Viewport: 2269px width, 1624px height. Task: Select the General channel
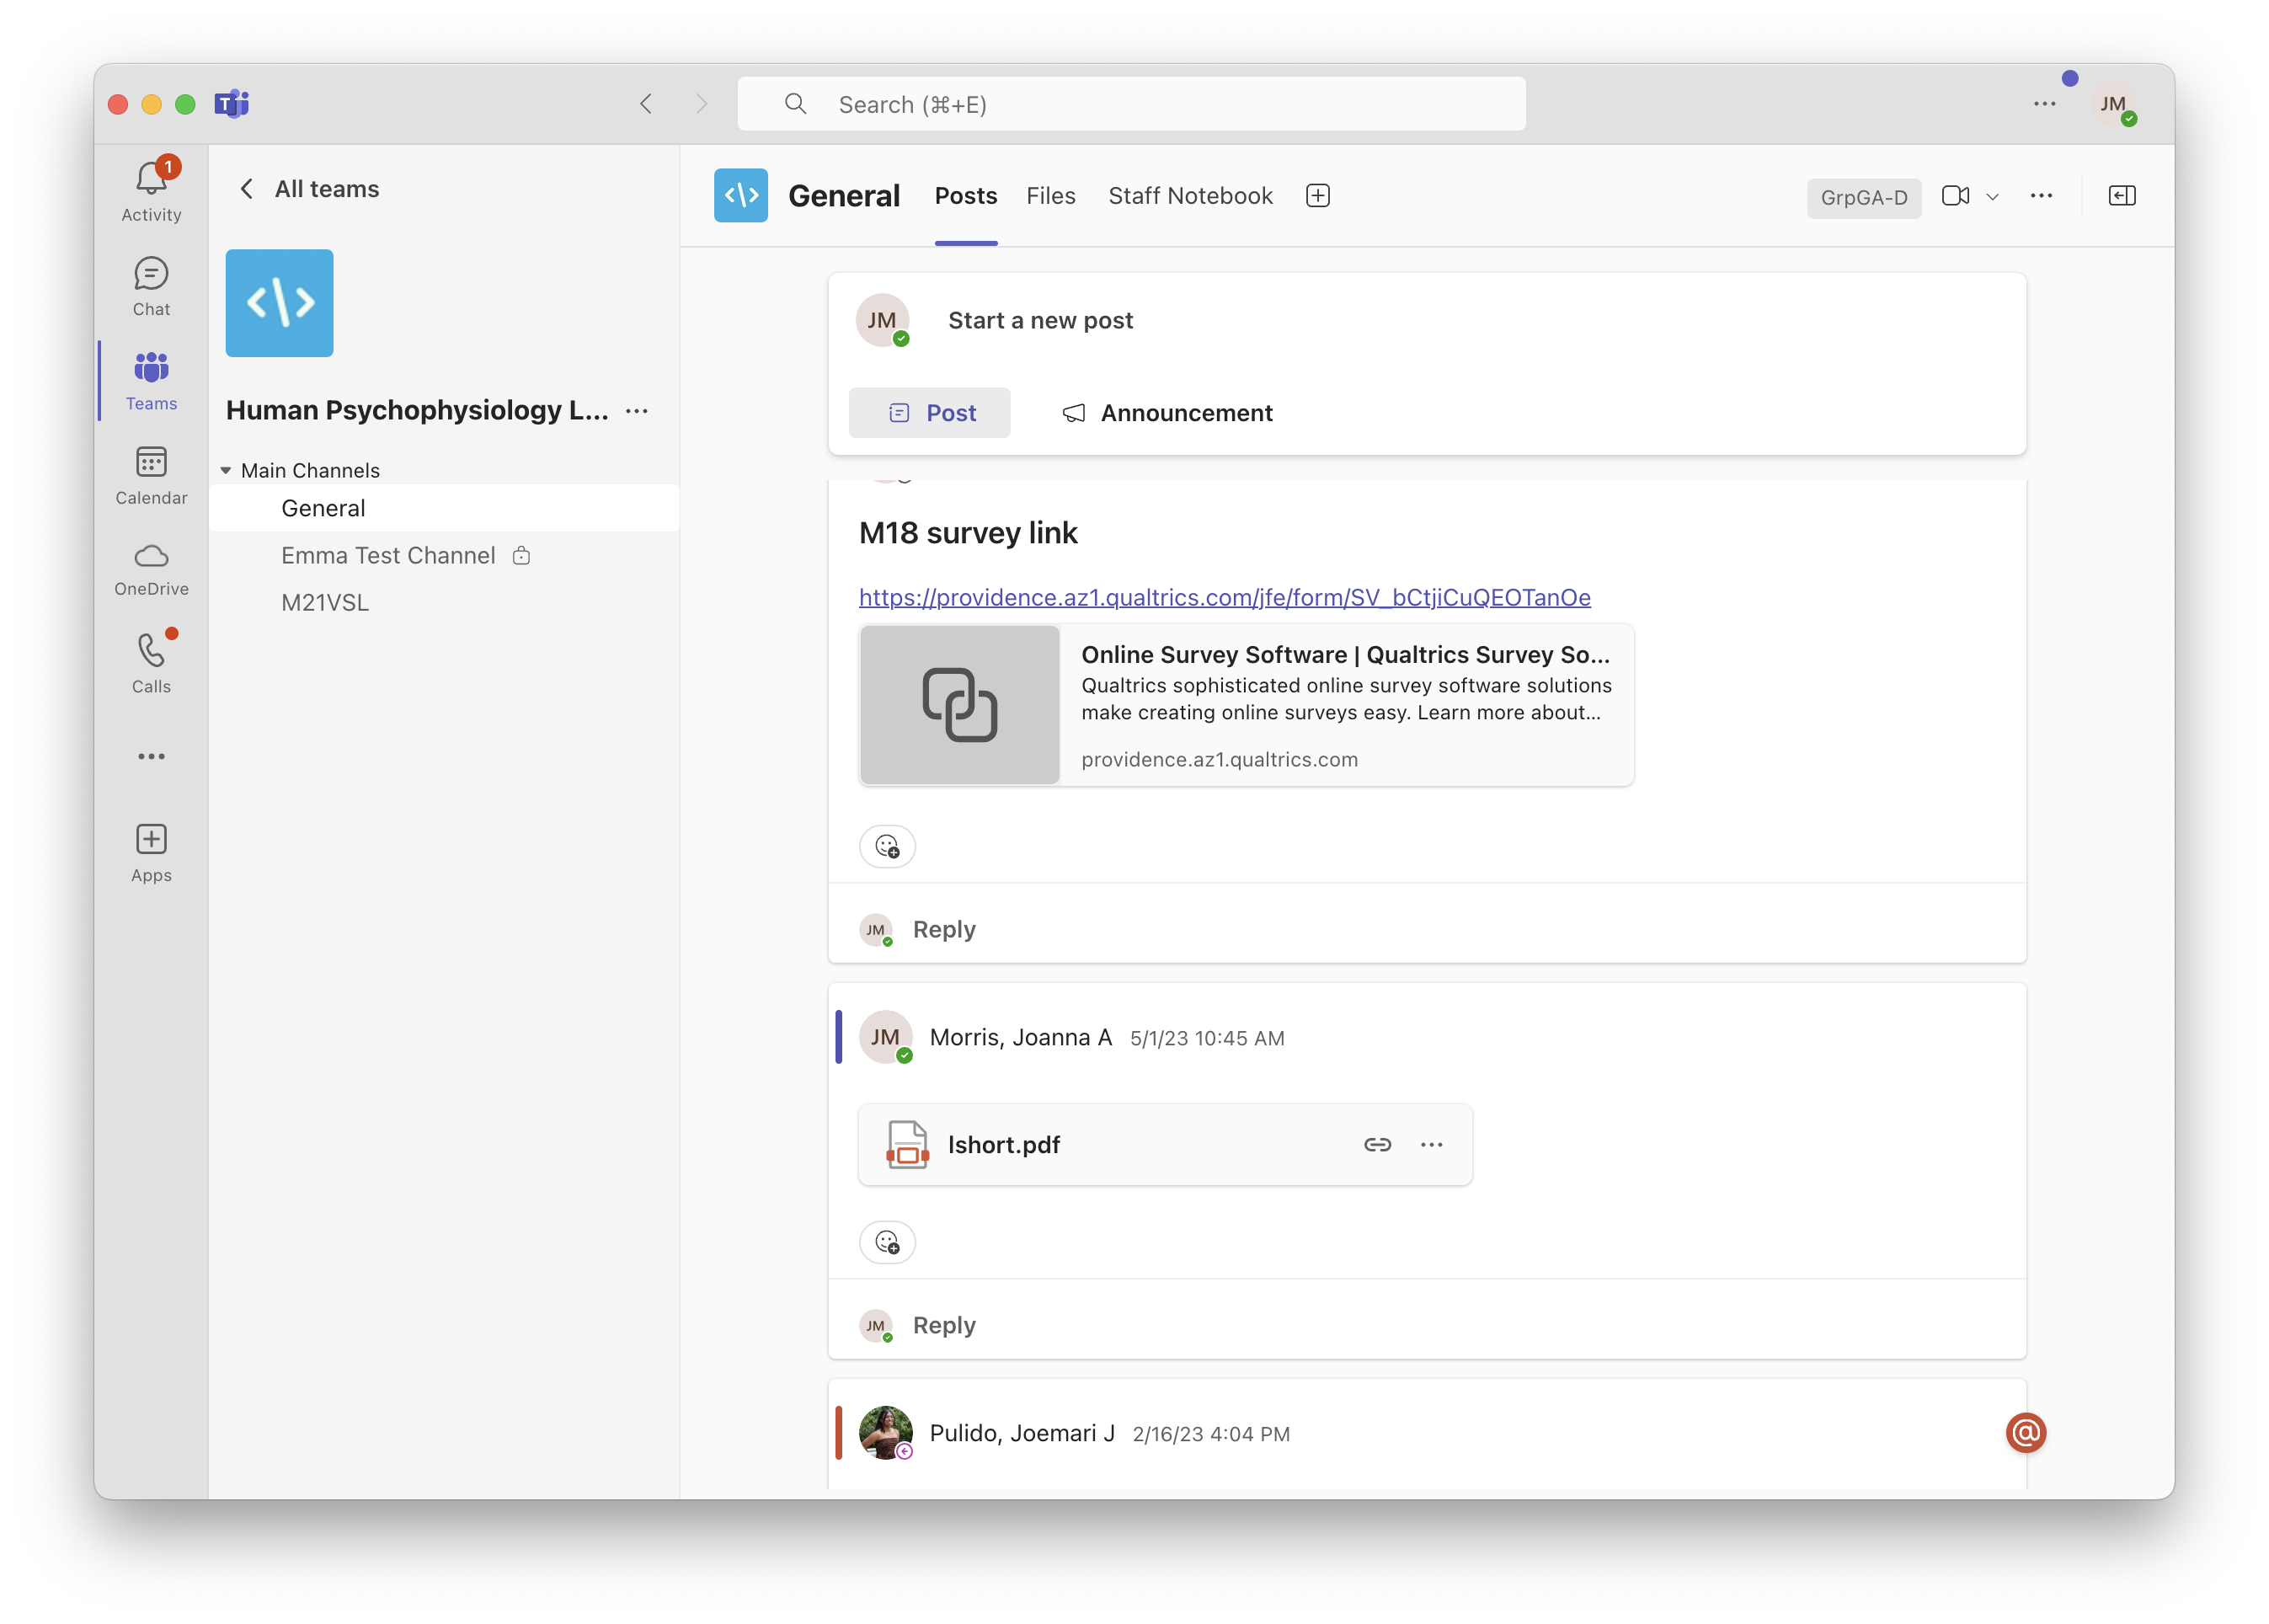444,508
